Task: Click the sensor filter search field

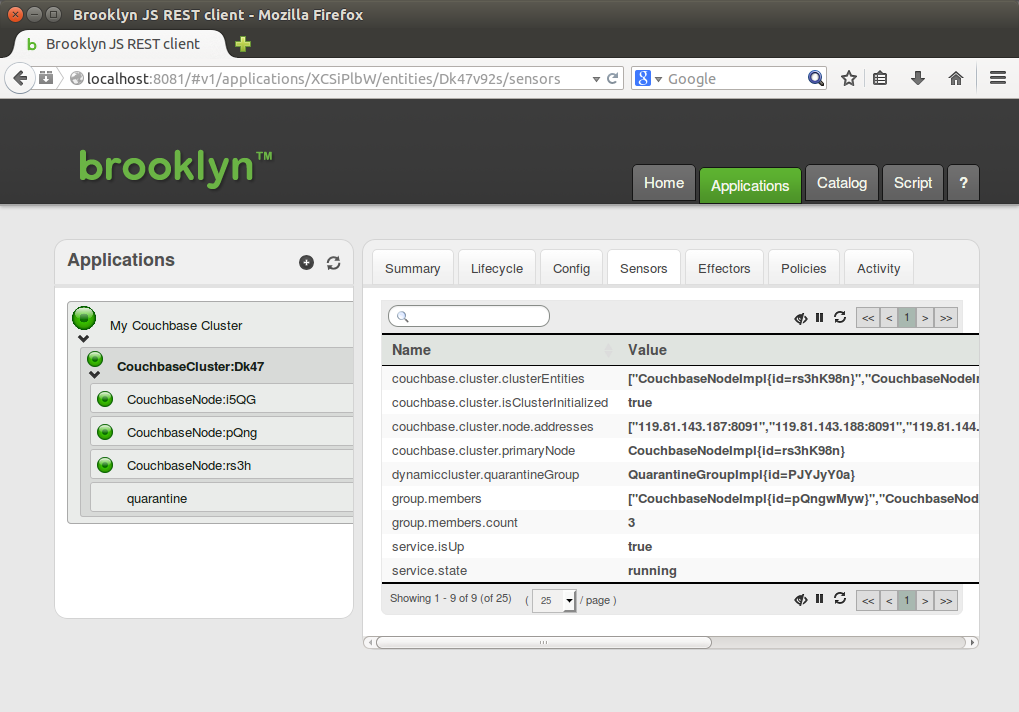Action: (469, 316)
